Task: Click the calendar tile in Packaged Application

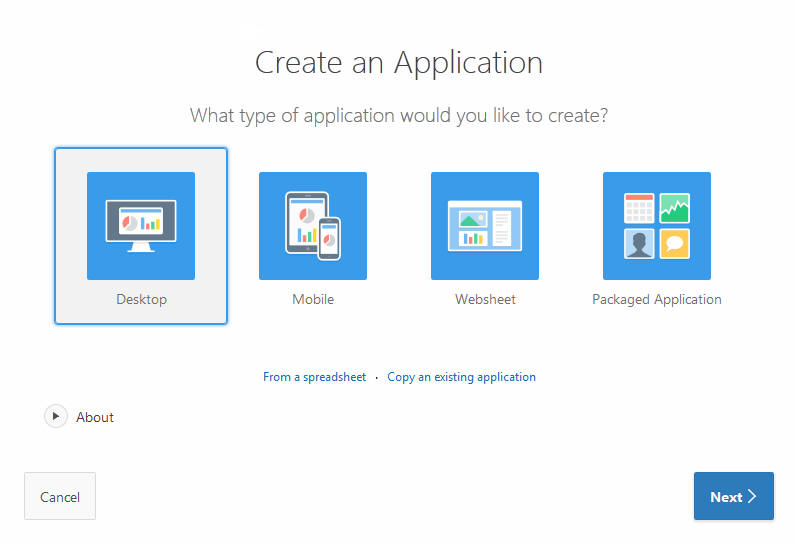Action: click(639, 208)
